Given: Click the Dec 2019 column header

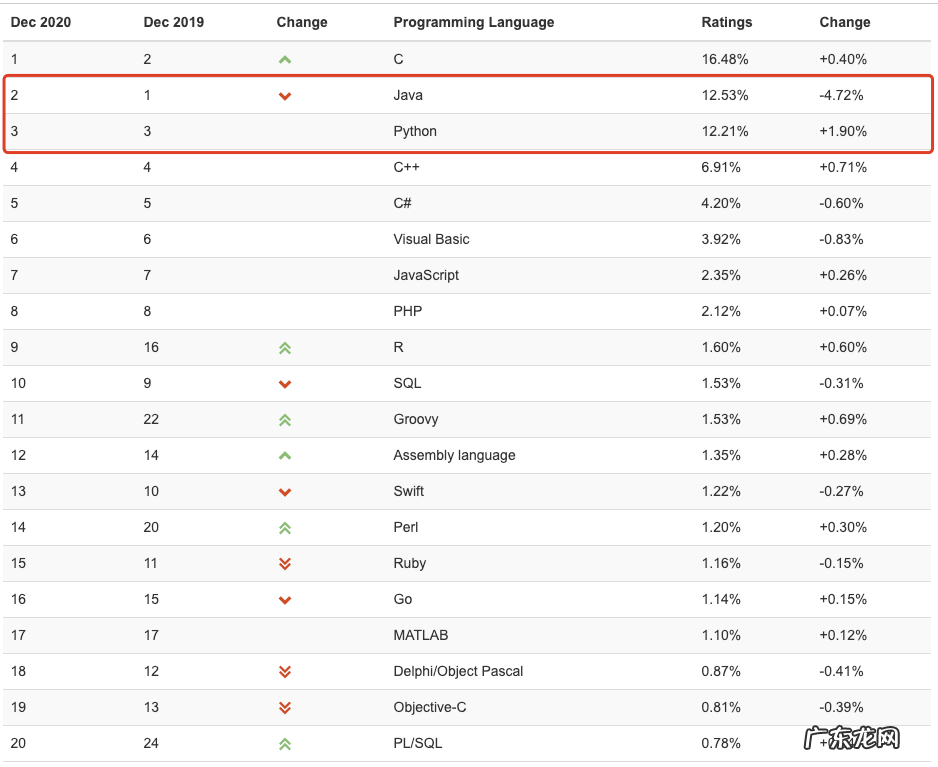Looking at the screenshot, I should click(x=174, y=22).
